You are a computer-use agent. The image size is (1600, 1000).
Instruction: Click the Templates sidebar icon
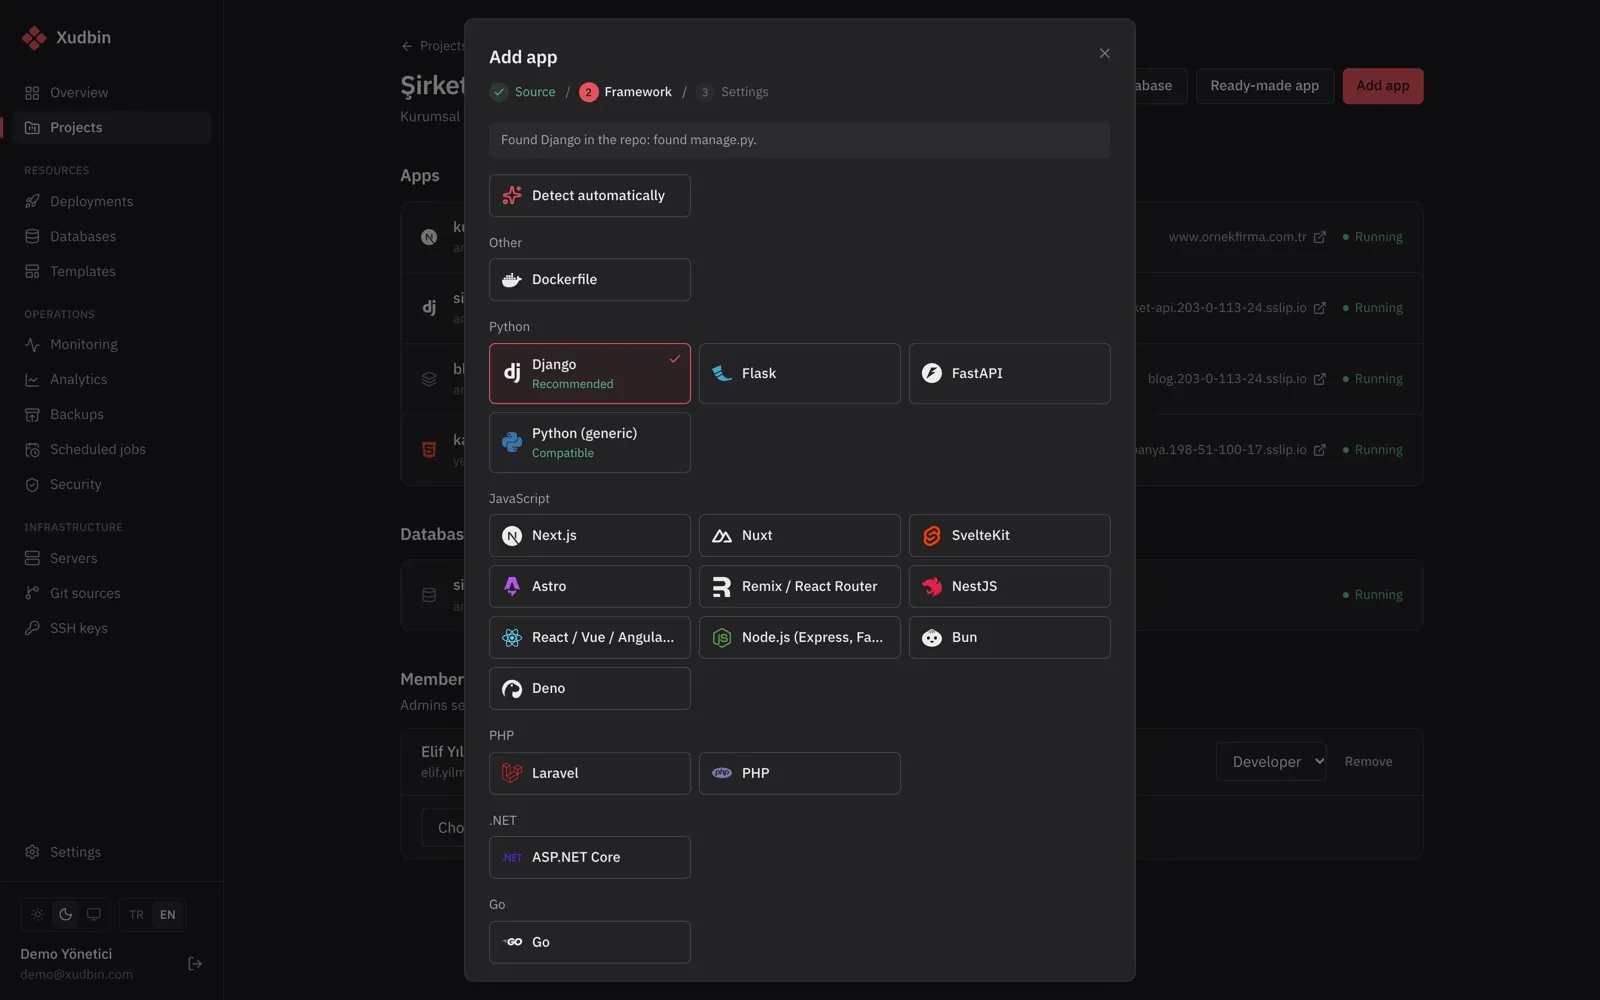[x=32, y=272]
